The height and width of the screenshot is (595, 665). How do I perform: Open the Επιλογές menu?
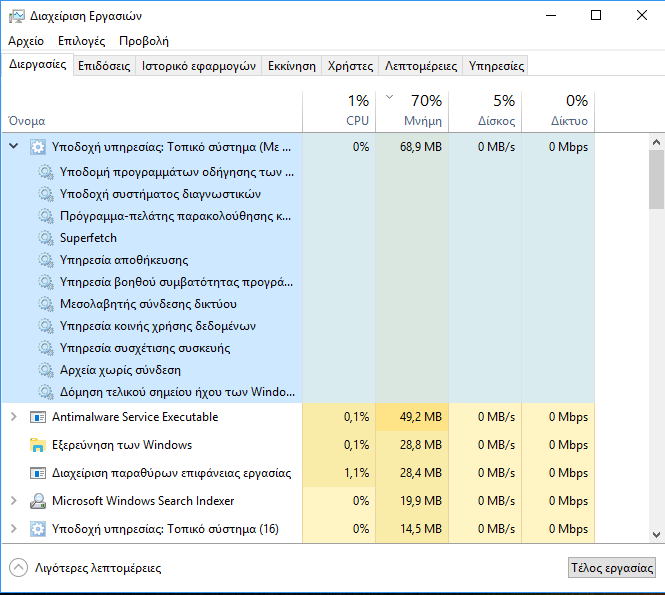[x=81, y=41]
